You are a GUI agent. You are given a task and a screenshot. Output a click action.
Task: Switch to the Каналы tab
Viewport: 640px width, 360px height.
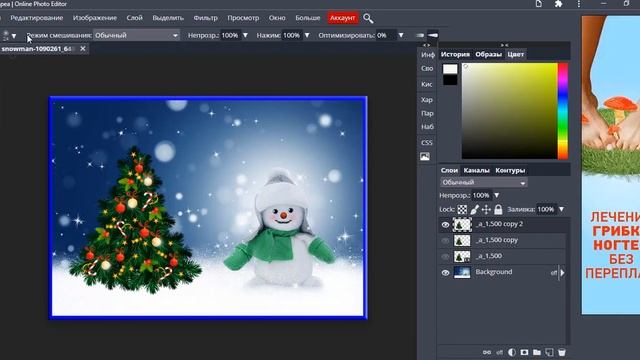pyautogui.click(x=476, y=170)
